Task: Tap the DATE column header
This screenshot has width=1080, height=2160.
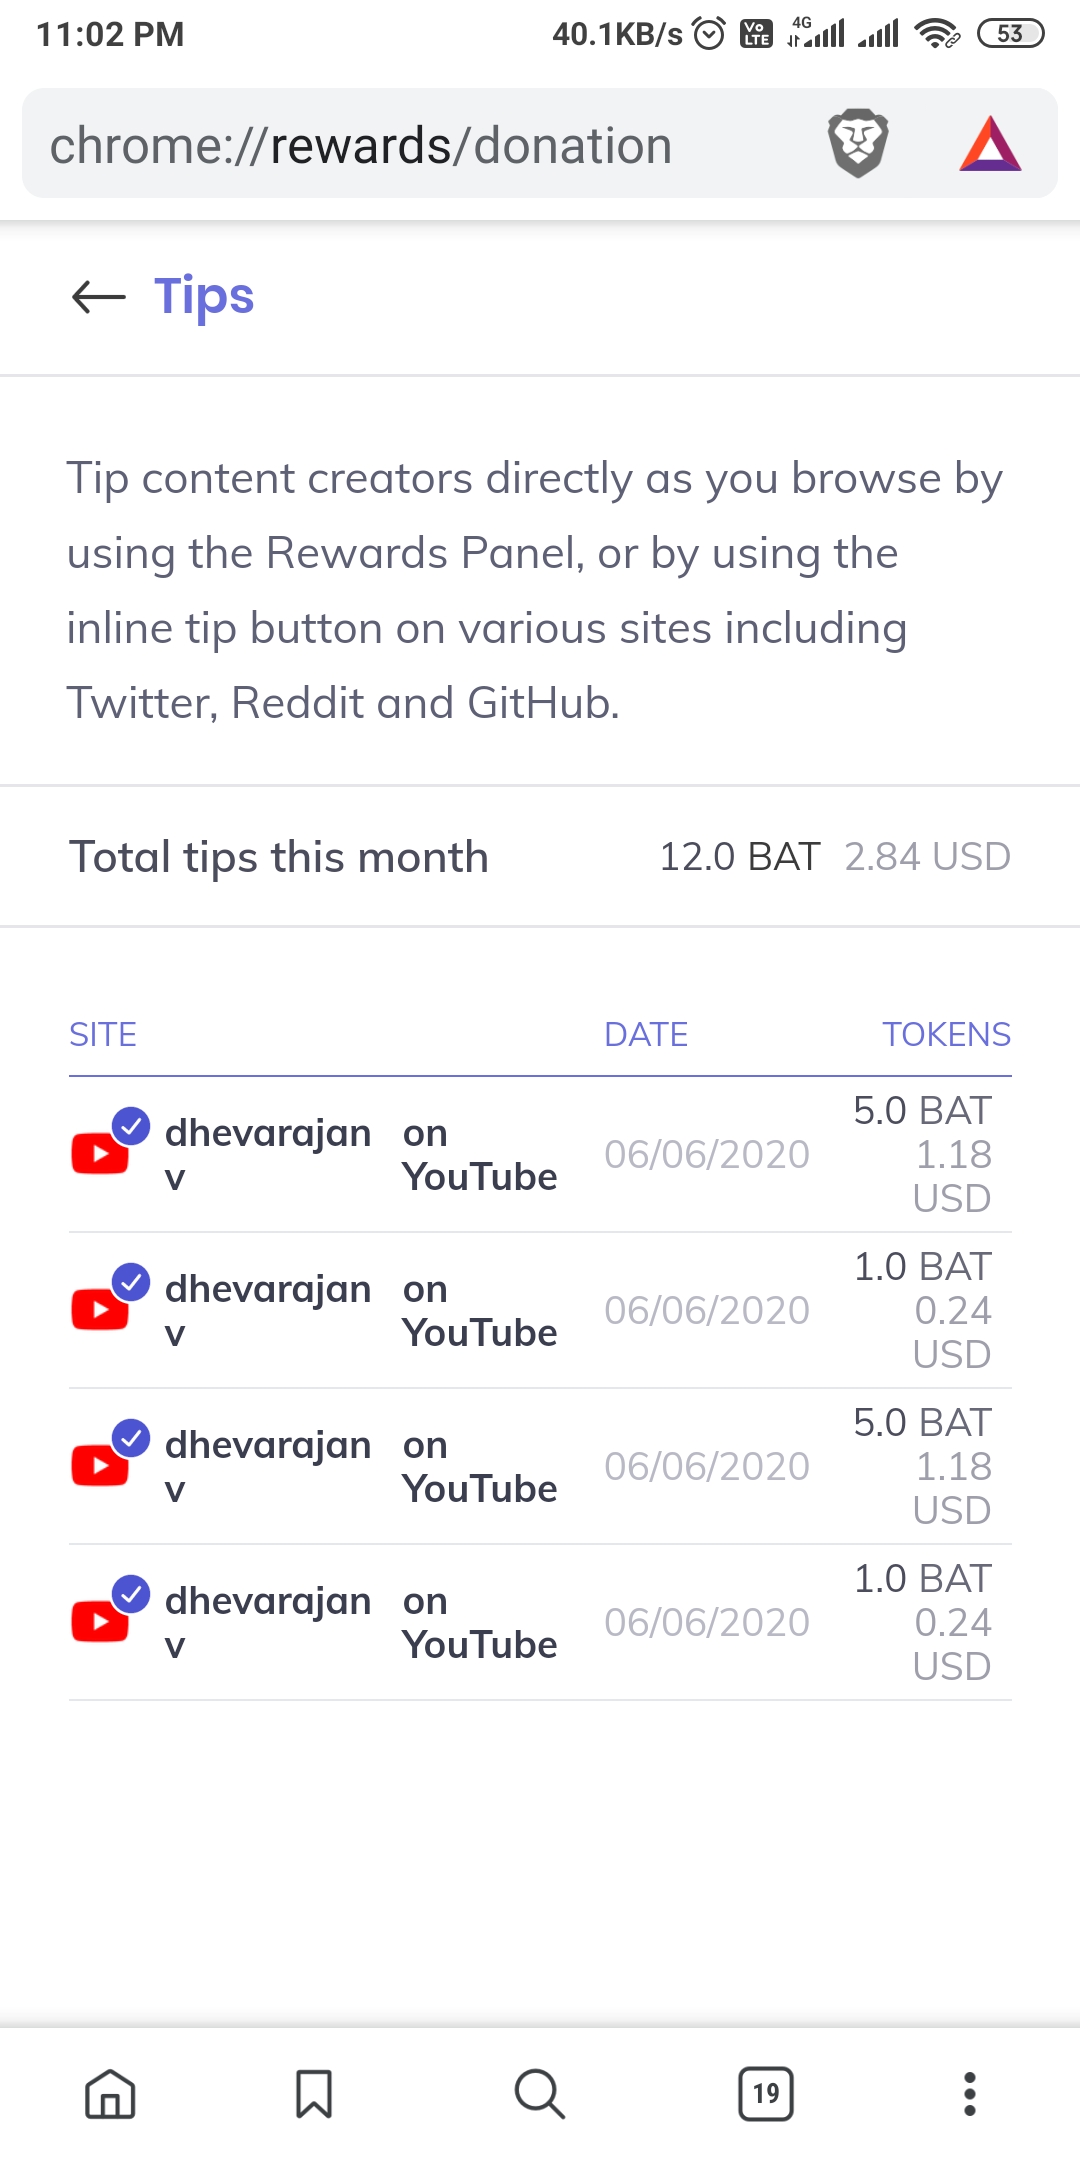Action: pyautogui.click(x=646, y=1034)
